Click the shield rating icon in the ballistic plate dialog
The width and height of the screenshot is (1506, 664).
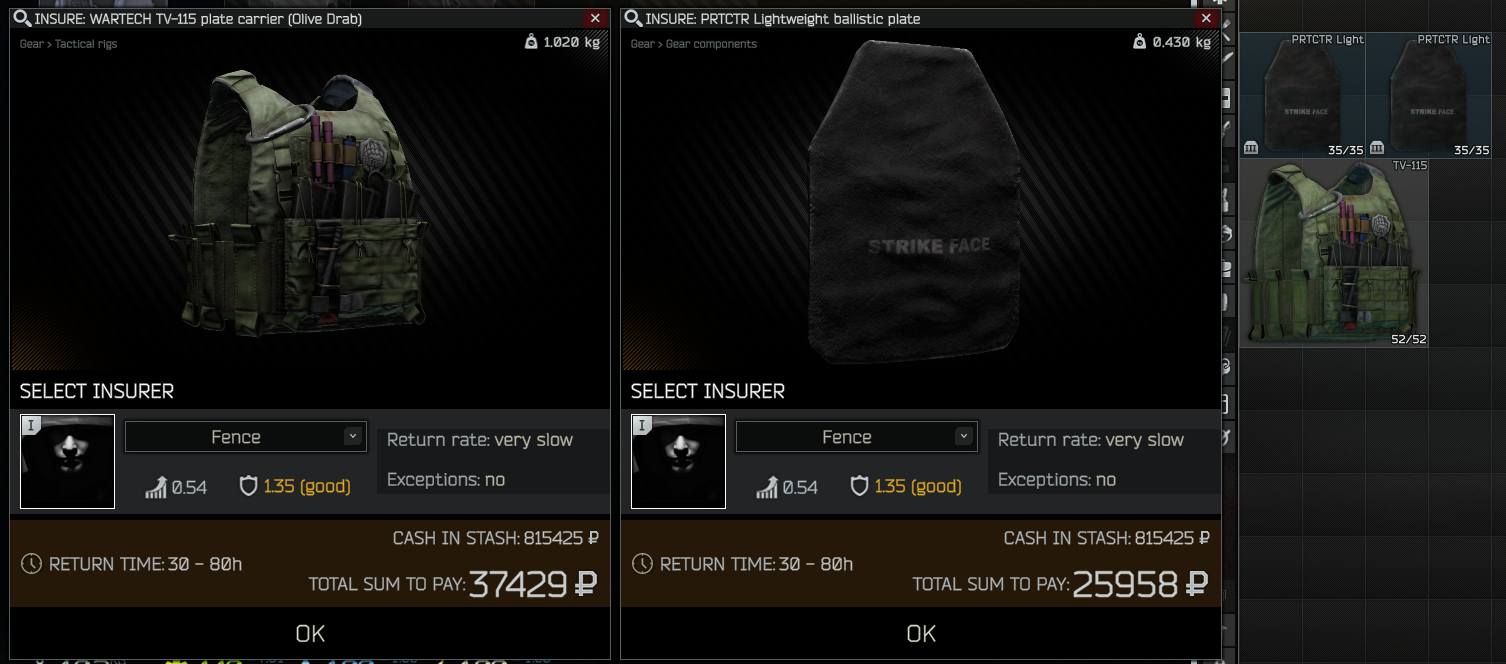click(x=860, y=487)
